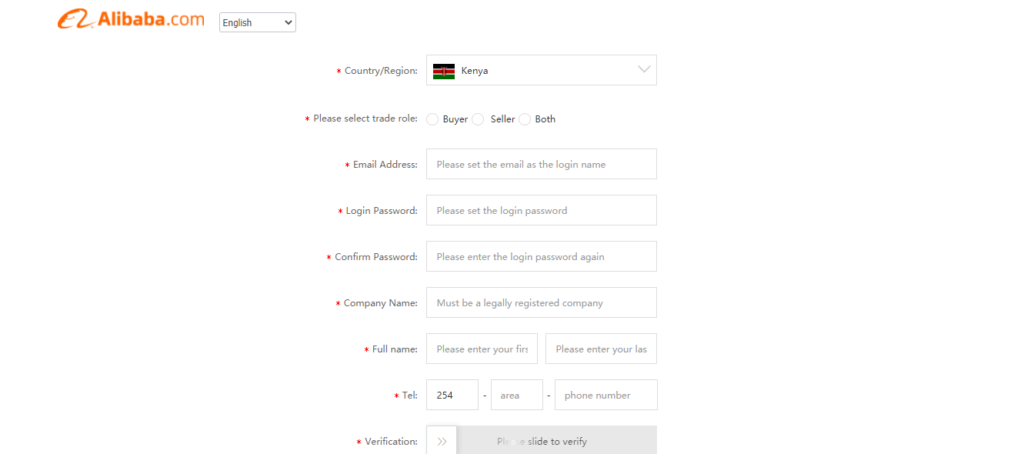
Task: Click the Alibaba.com logo
Action: (131, 20)
